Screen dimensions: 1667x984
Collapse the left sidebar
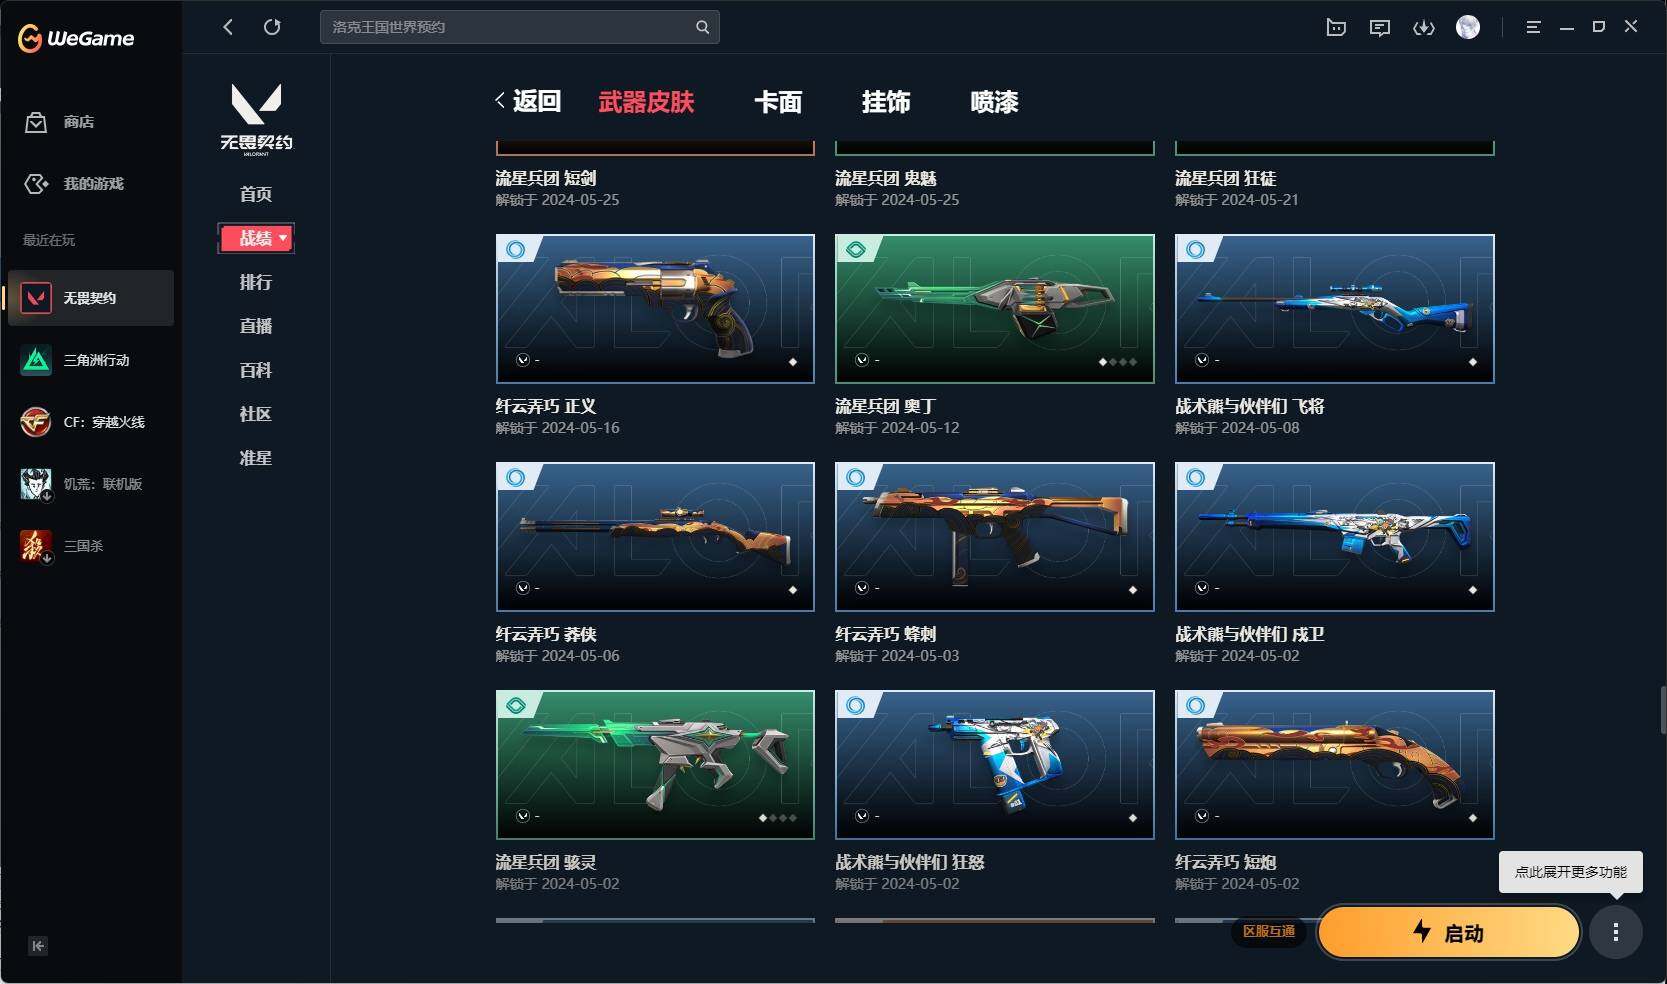[38, 946]
